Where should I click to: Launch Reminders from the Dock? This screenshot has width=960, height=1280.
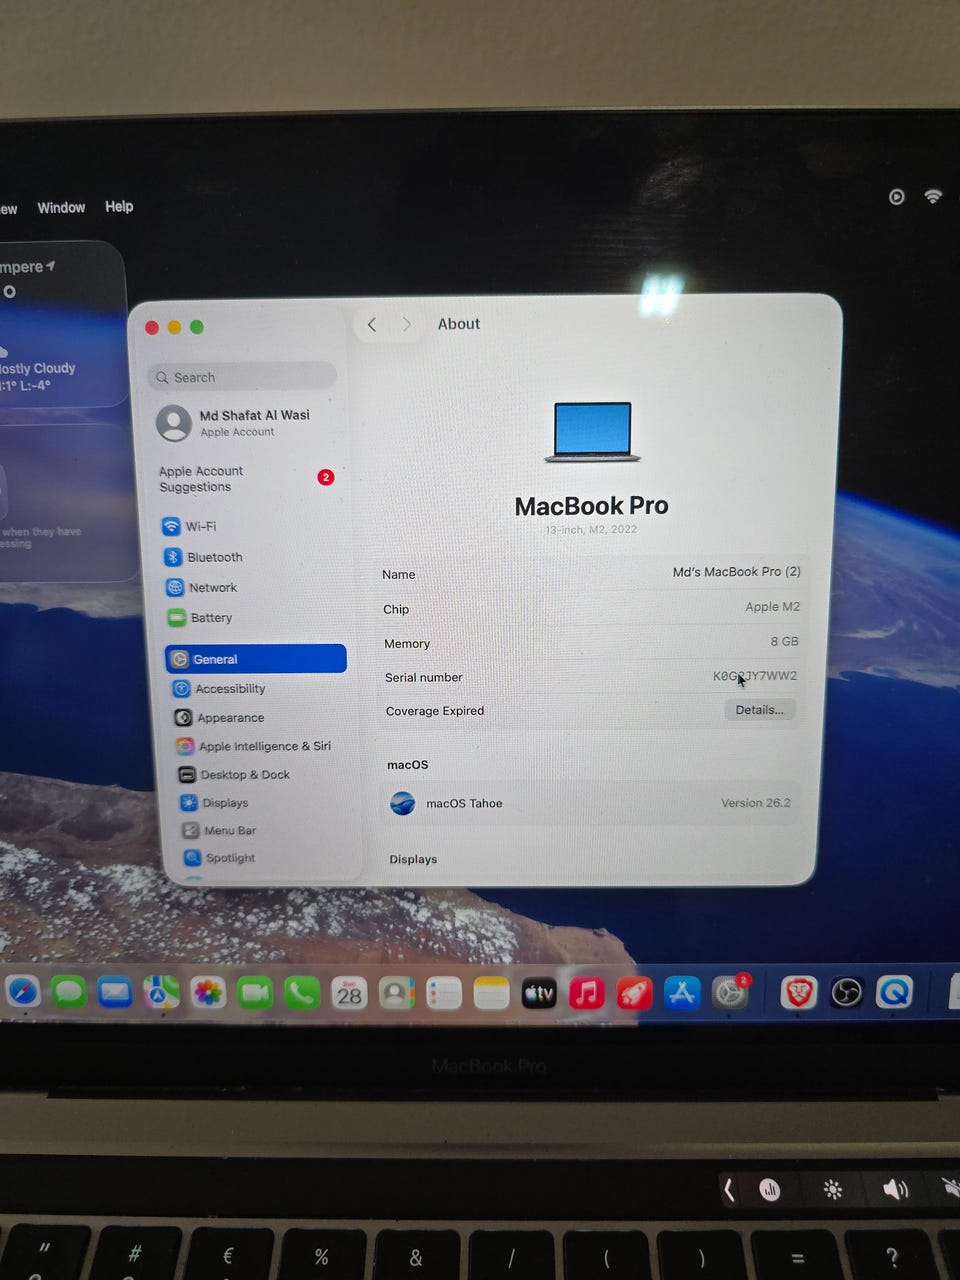(x=443, y=993)
